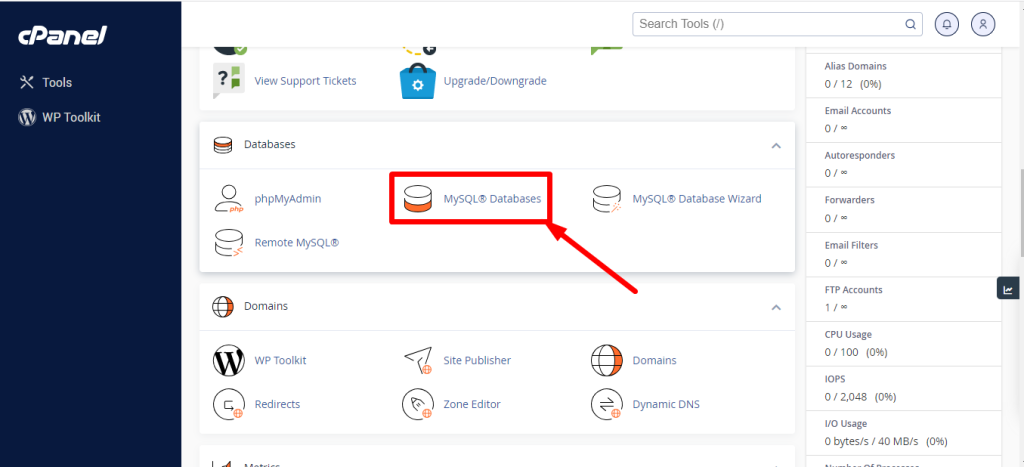Click the Databases section title
1024x467 pixels.
coord(270,144)
